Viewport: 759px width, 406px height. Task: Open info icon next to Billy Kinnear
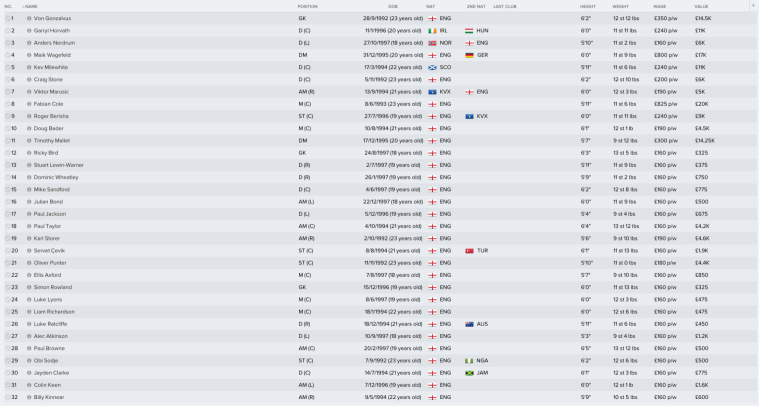pyautogui.click(x=29, y=396)
